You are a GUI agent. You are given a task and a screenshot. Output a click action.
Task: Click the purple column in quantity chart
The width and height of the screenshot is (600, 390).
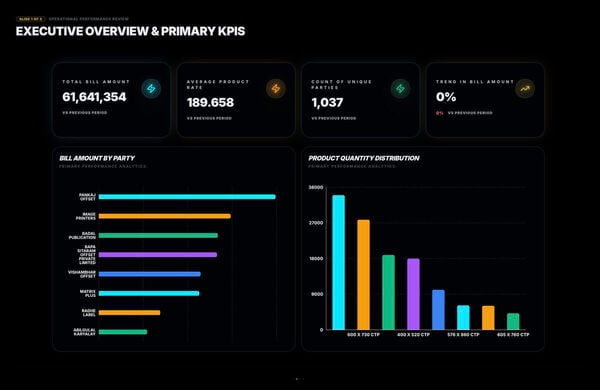click(x=413, y=294)
